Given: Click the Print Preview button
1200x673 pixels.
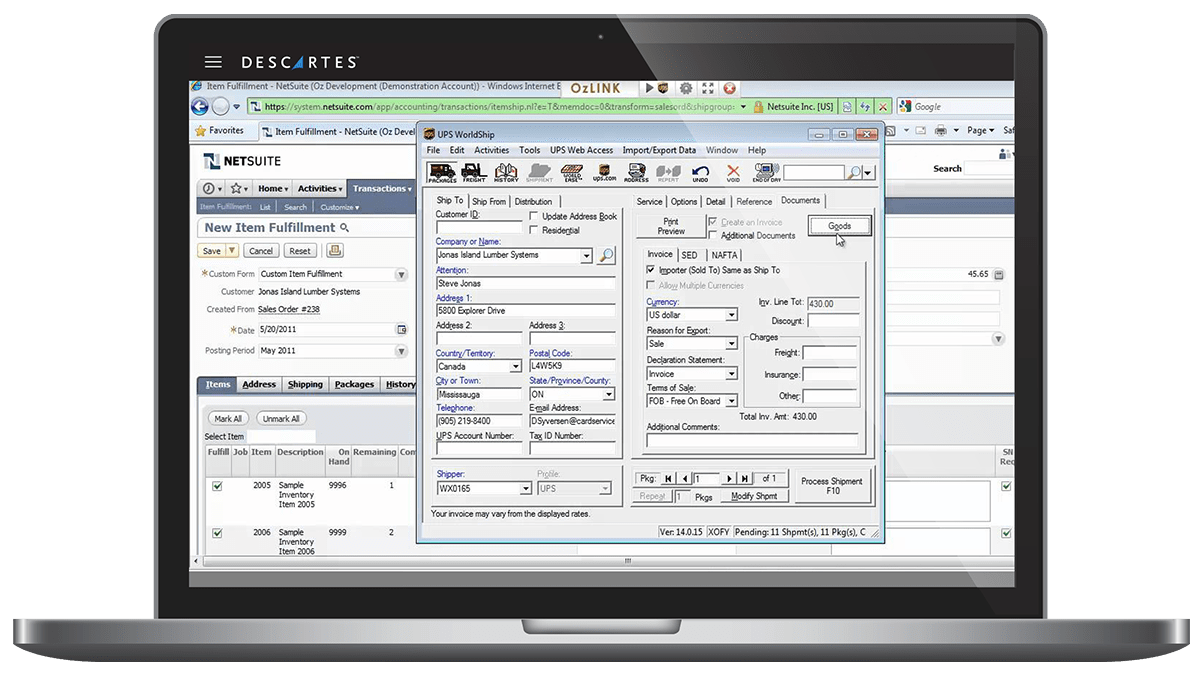Looking at the screenshot, I should 671,226.
